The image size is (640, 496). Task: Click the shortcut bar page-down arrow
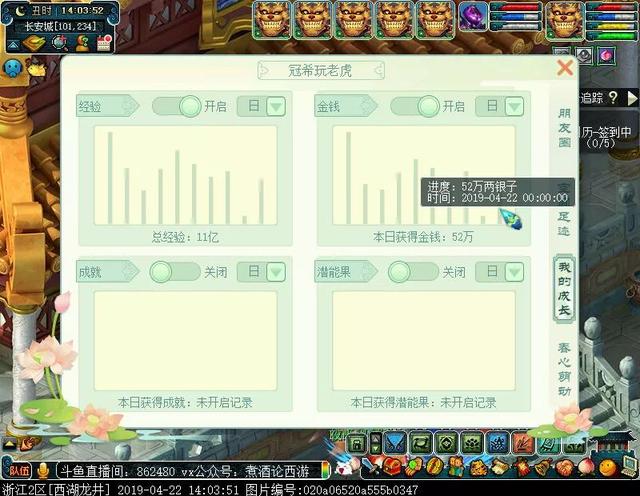click(x=375, y=448)
